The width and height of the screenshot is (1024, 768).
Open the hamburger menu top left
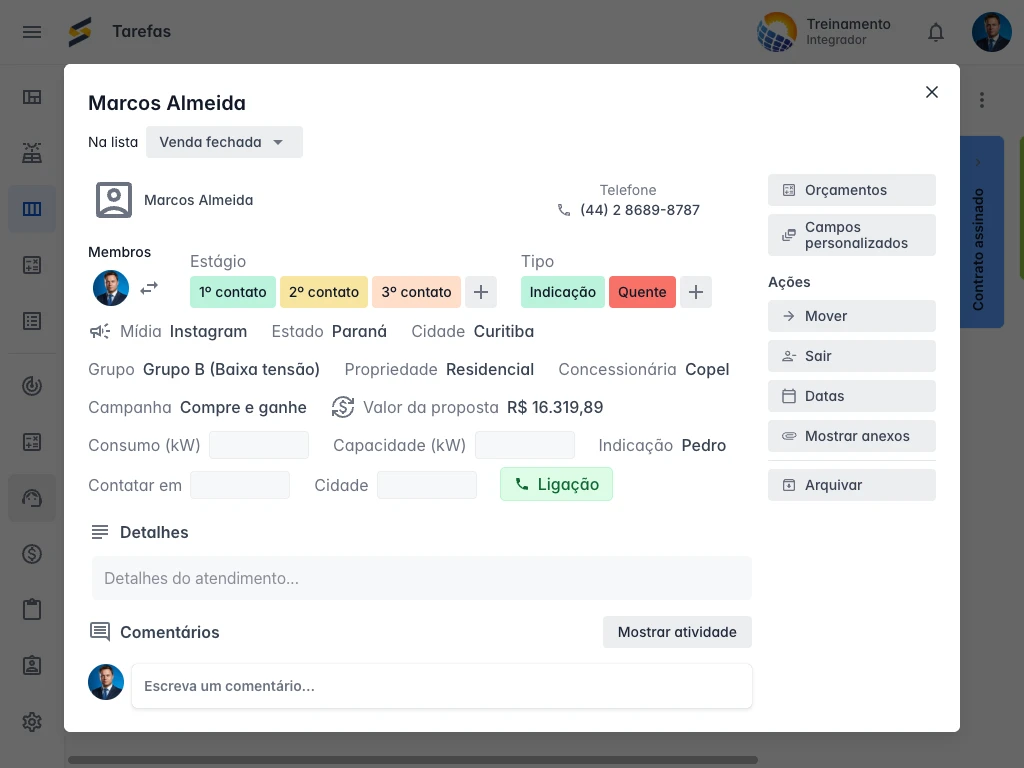32,32
